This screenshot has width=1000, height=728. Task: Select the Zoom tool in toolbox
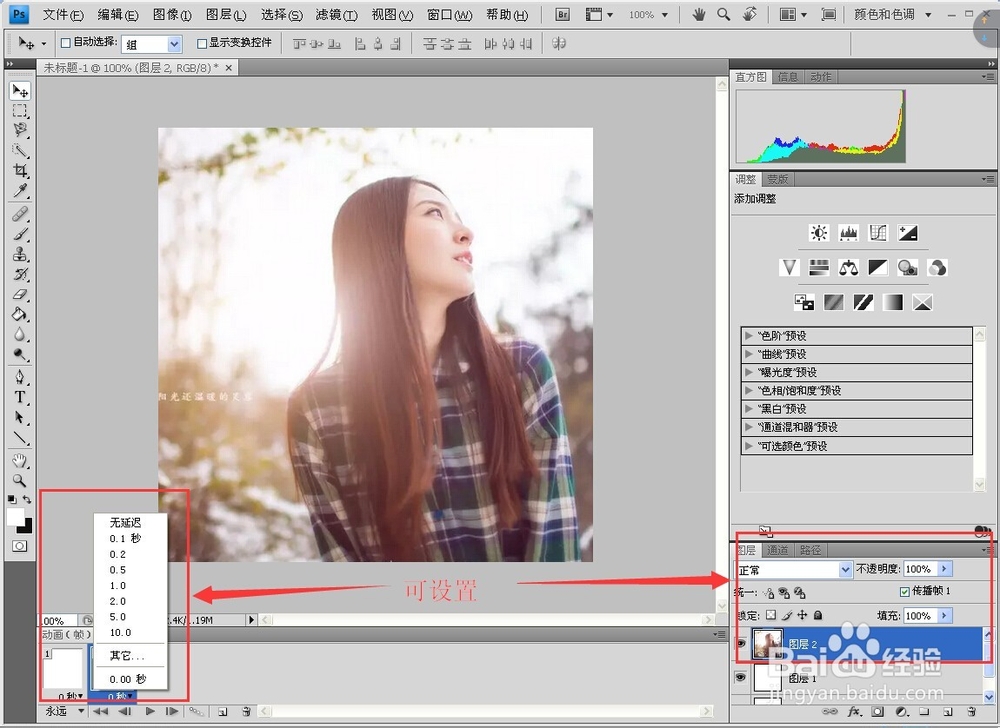pyautogui.click(x=20, y=480)
